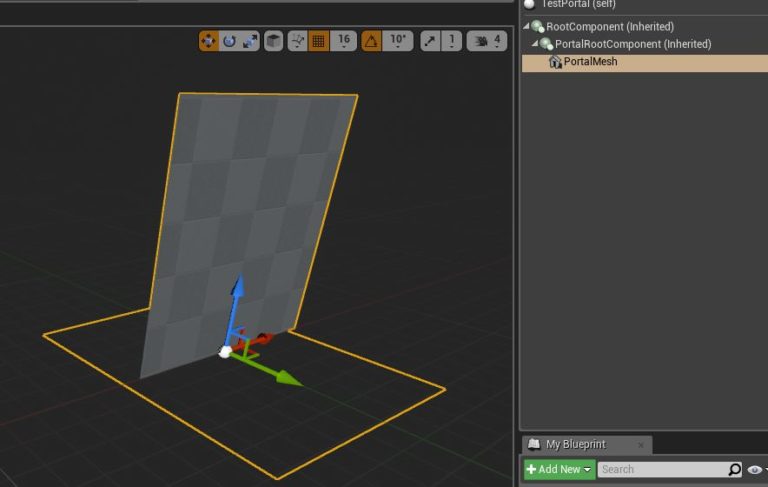Select TestPortal (self) entry

tap(578, 4)
